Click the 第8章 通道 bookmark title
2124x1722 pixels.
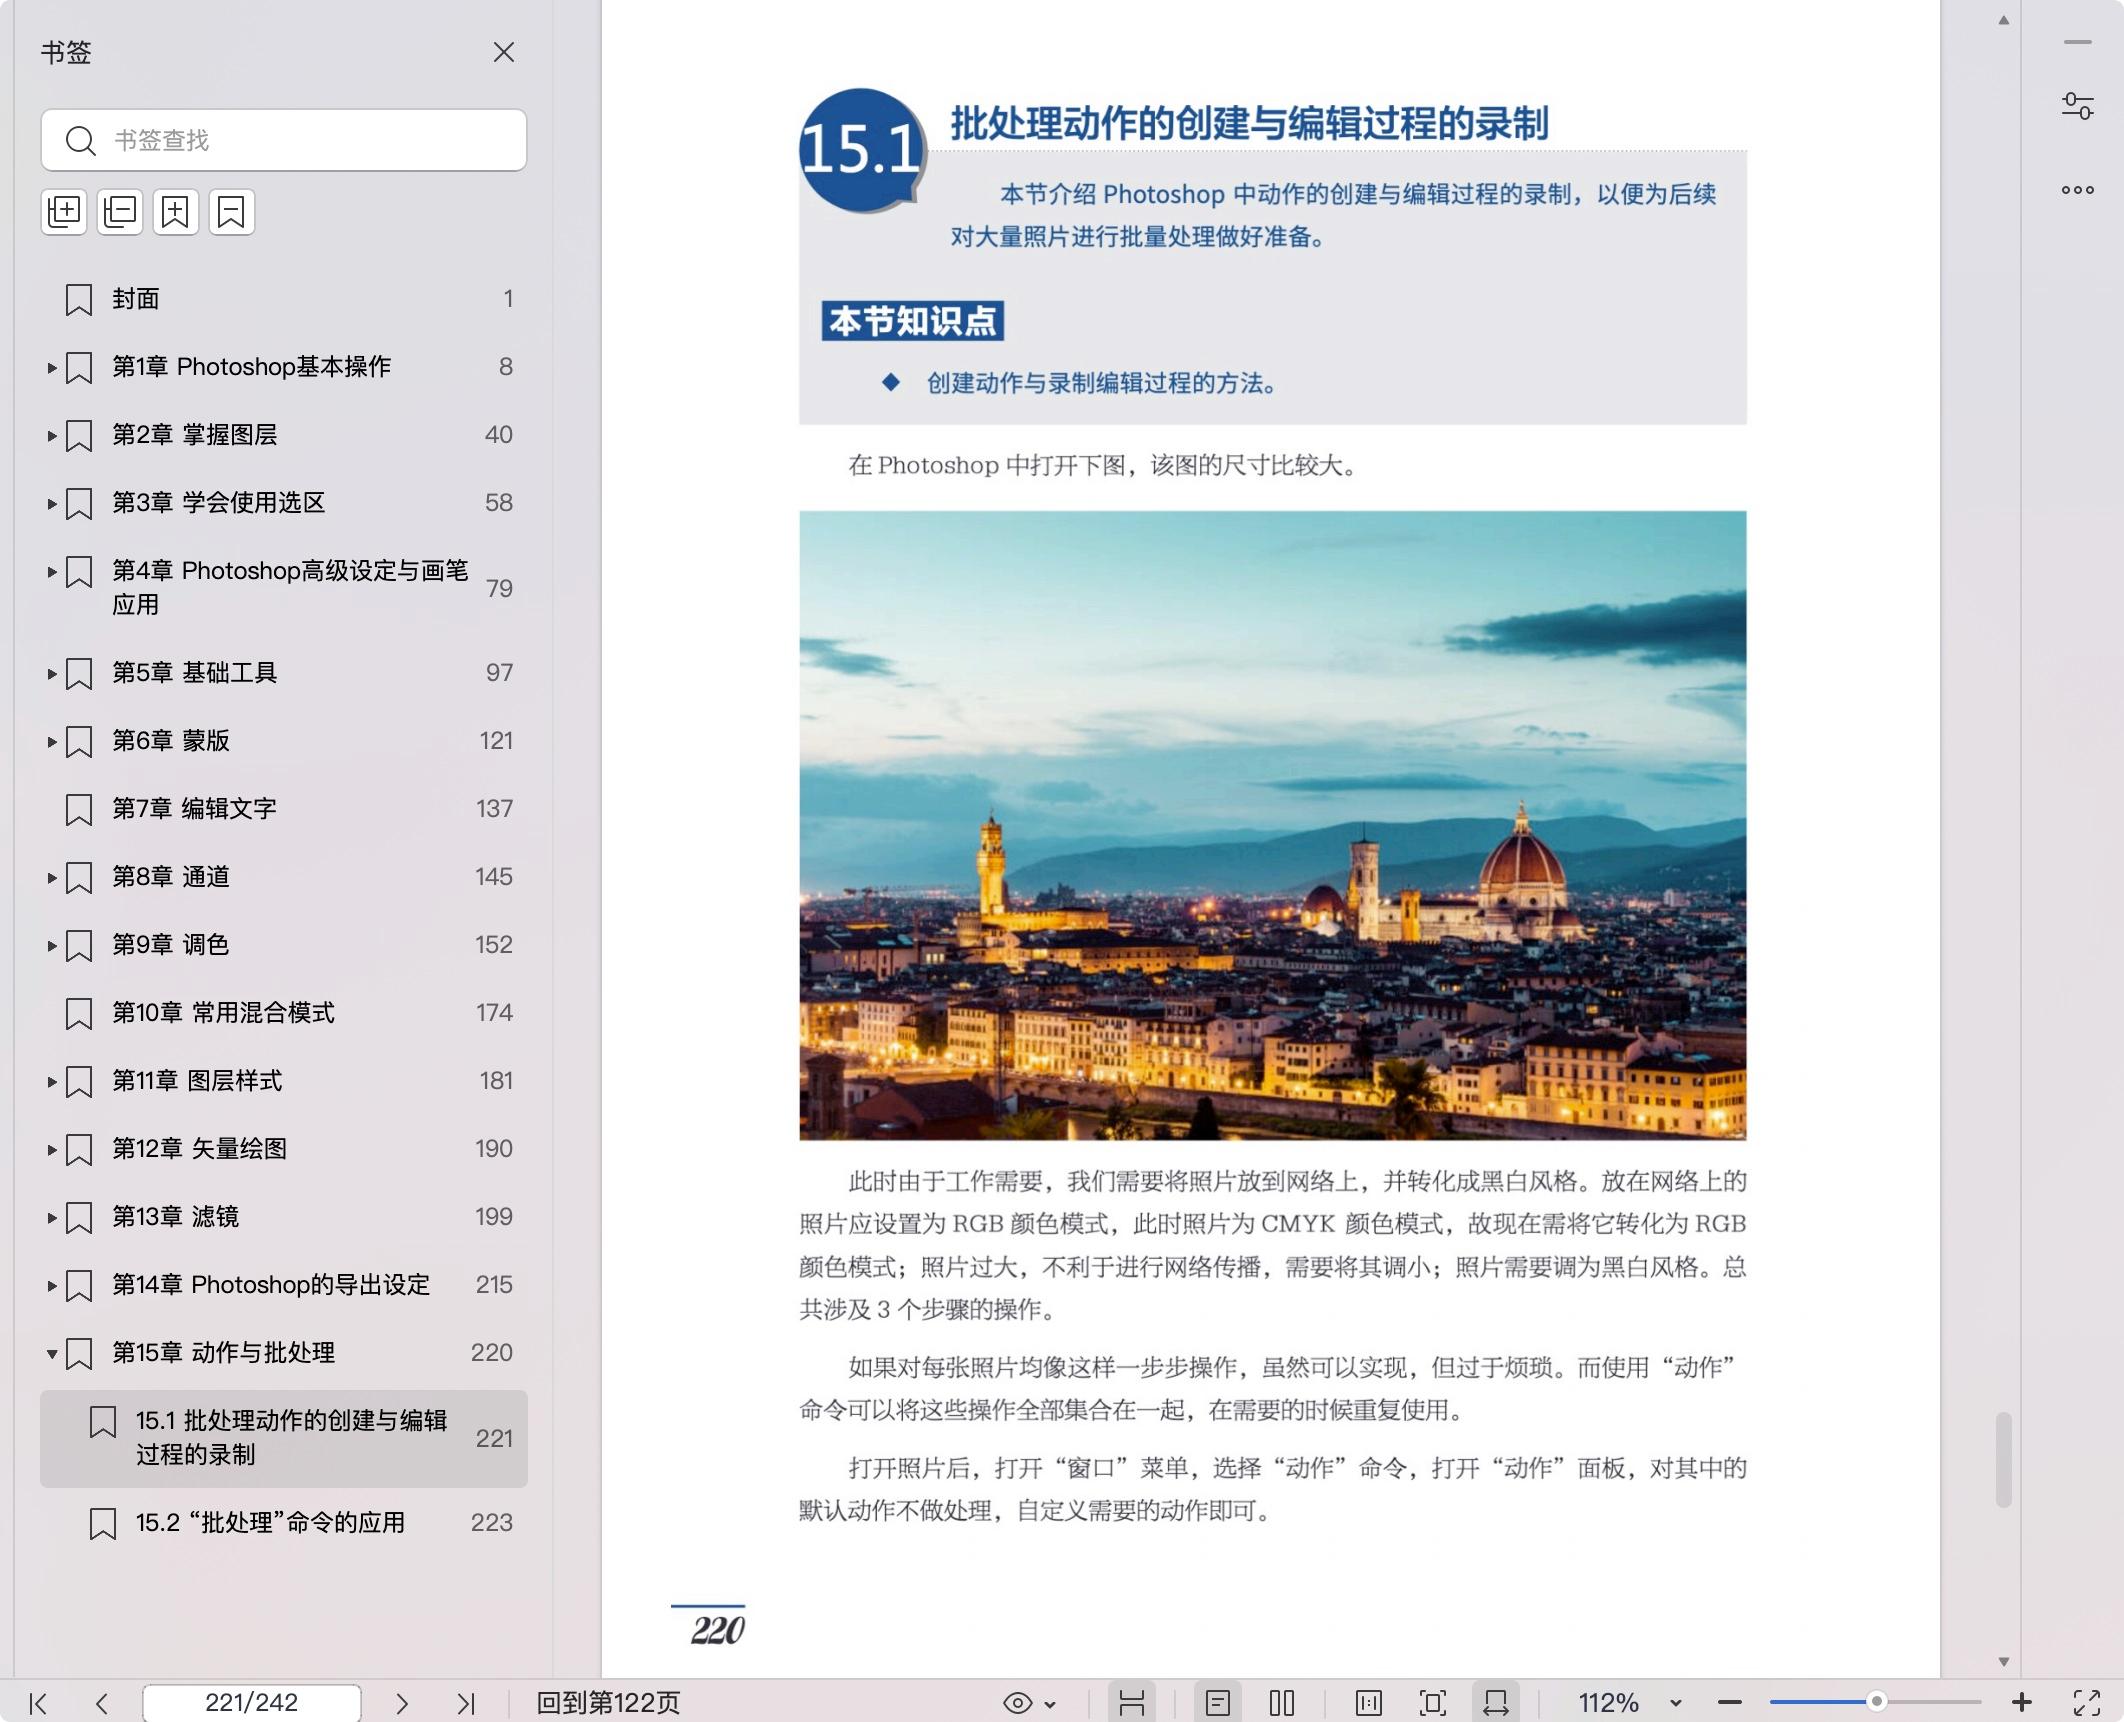[171, 877]
